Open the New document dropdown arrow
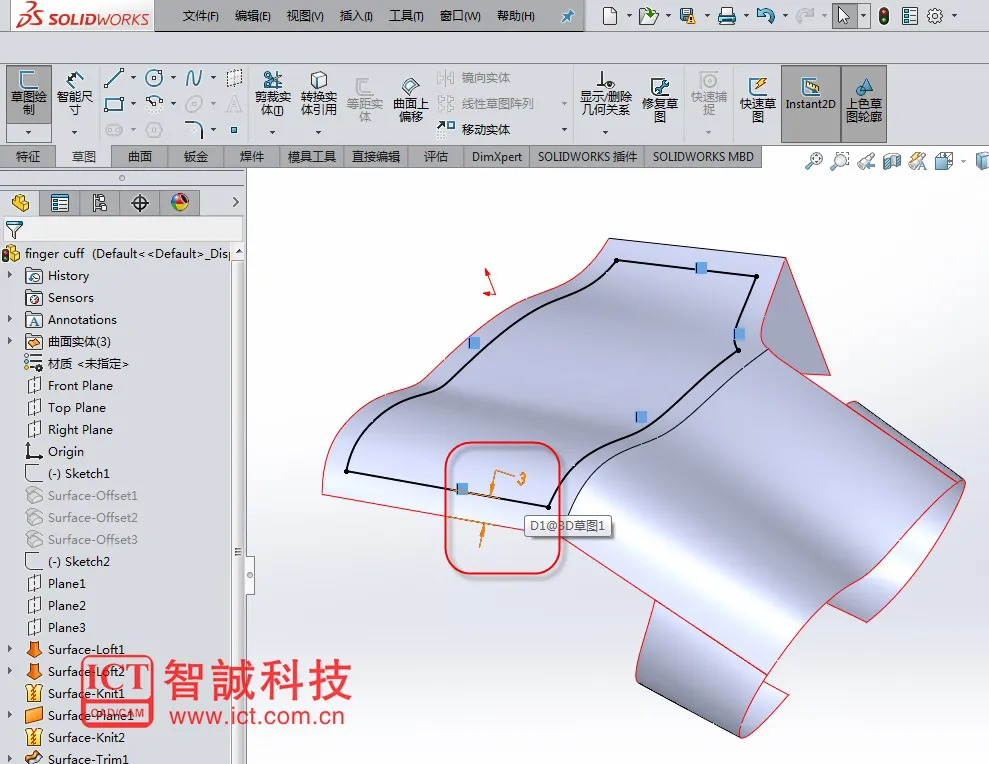 tap(629, 16)
